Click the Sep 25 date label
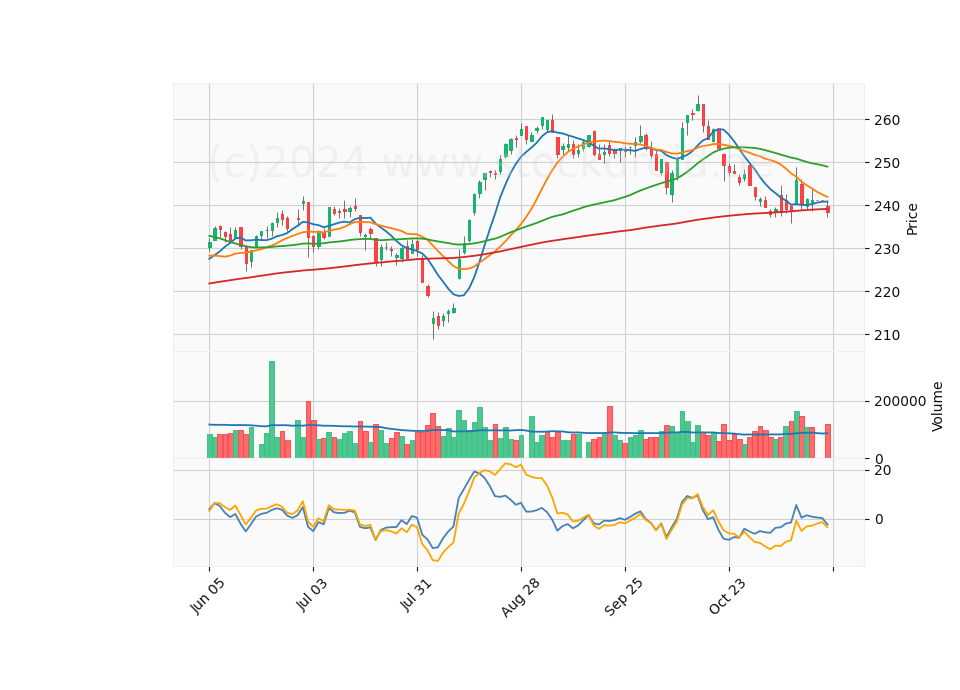 pos(624,597)
